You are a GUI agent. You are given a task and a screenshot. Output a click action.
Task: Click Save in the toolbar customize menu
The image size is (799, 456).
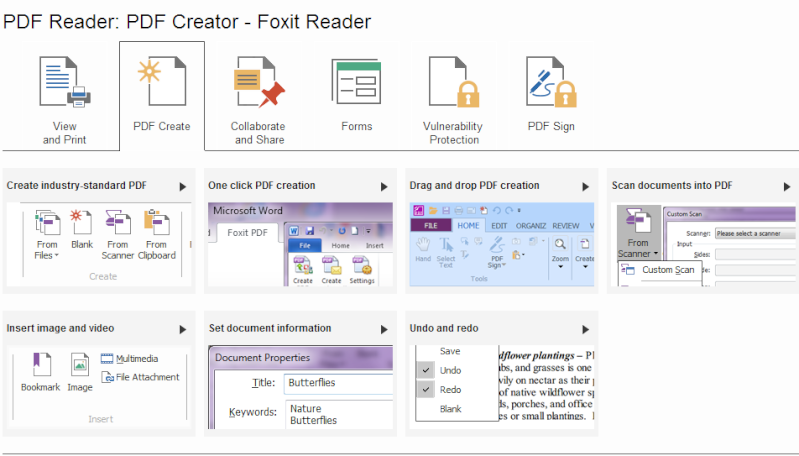point(450,351)
